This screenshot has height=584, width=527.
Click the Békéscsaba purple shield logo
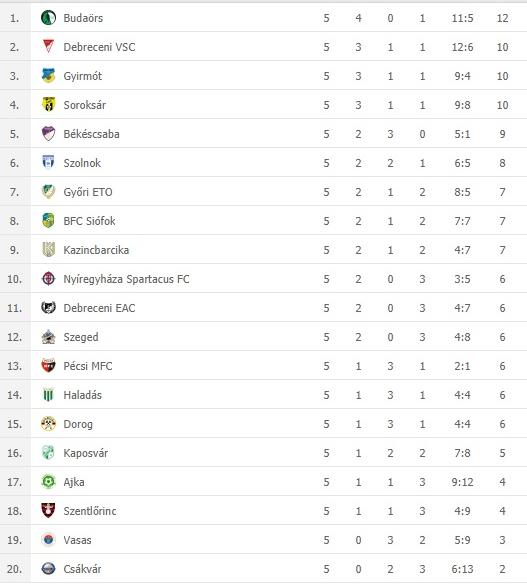pyautogui.click(x=48, y=134)
